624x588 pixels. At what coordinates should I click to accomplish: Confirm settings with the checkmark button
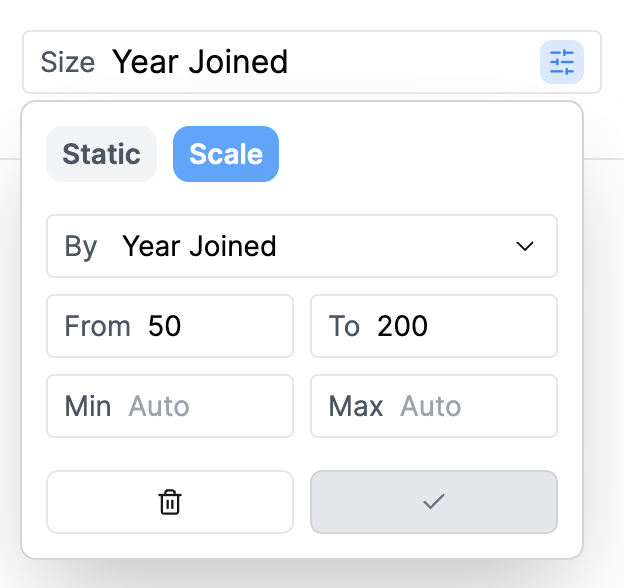click(434, 502)
